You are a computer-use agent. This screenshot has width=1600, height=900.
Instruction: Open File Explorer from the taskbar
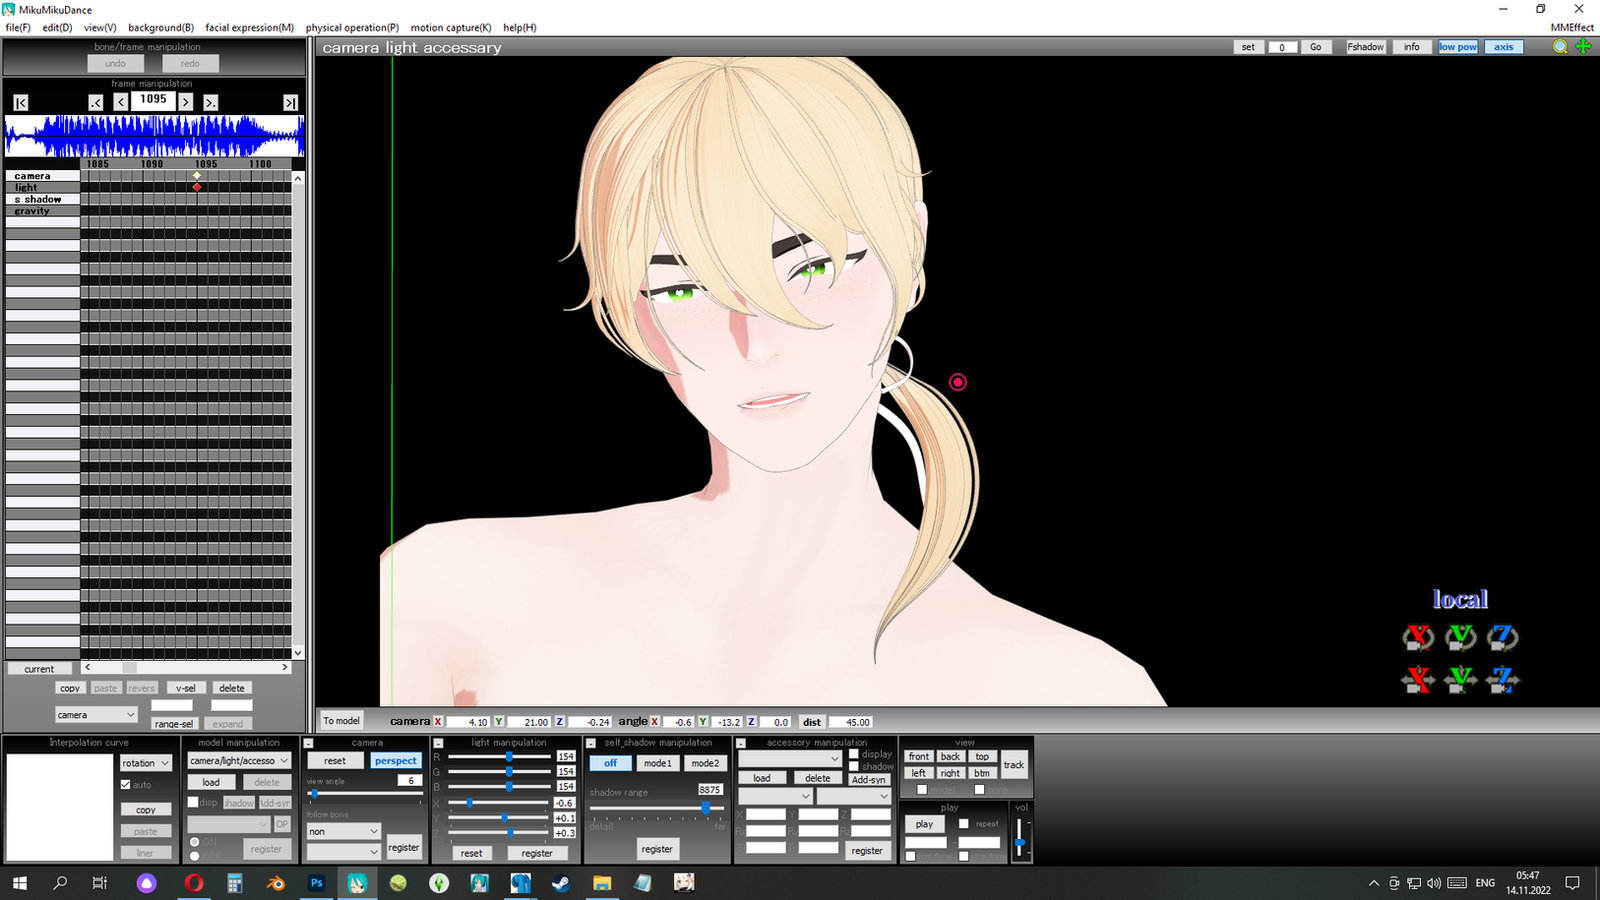(x=602, y=883)
